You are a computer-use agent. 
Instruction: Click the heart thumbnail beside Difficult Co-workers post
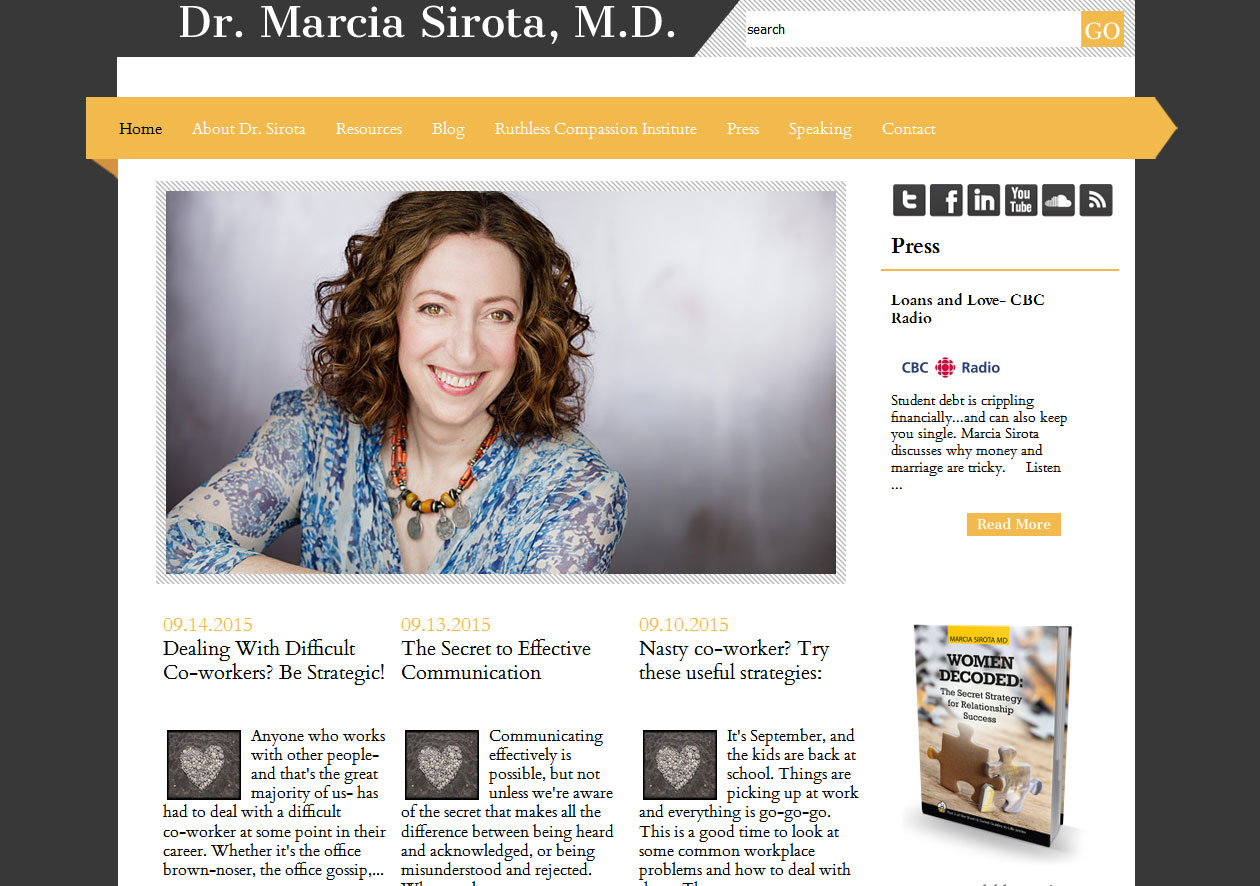(204, 765)
